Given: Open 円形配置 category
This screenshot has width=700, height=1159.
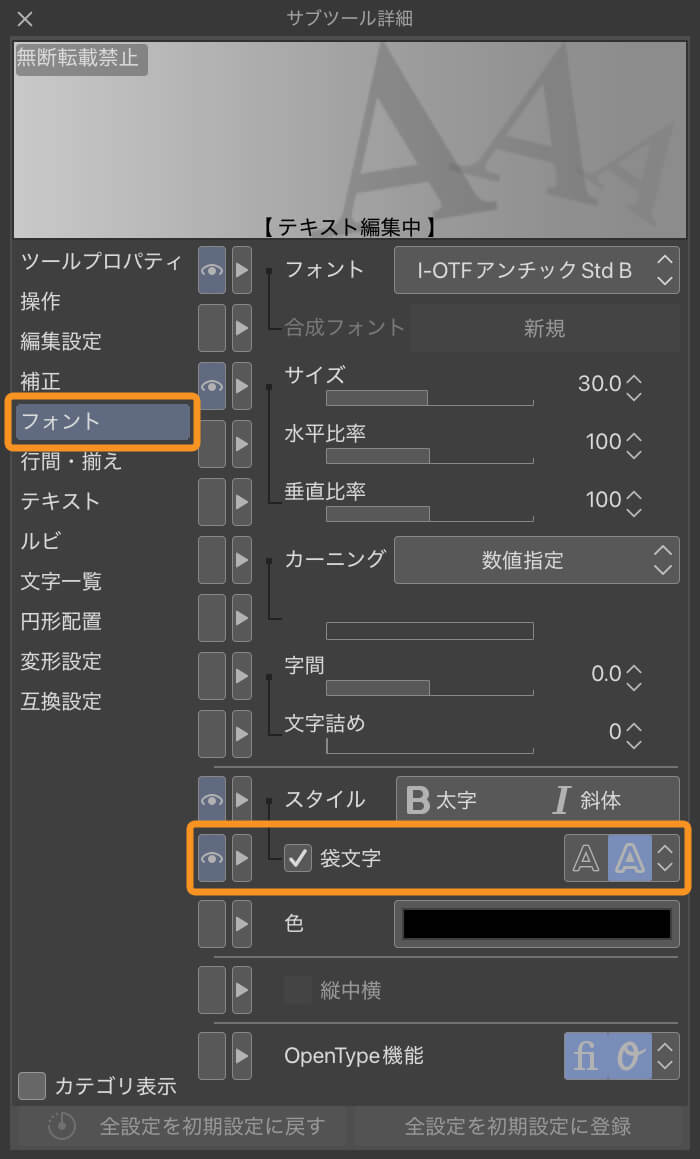Looking at the screenshot, I should pos(61,621).
